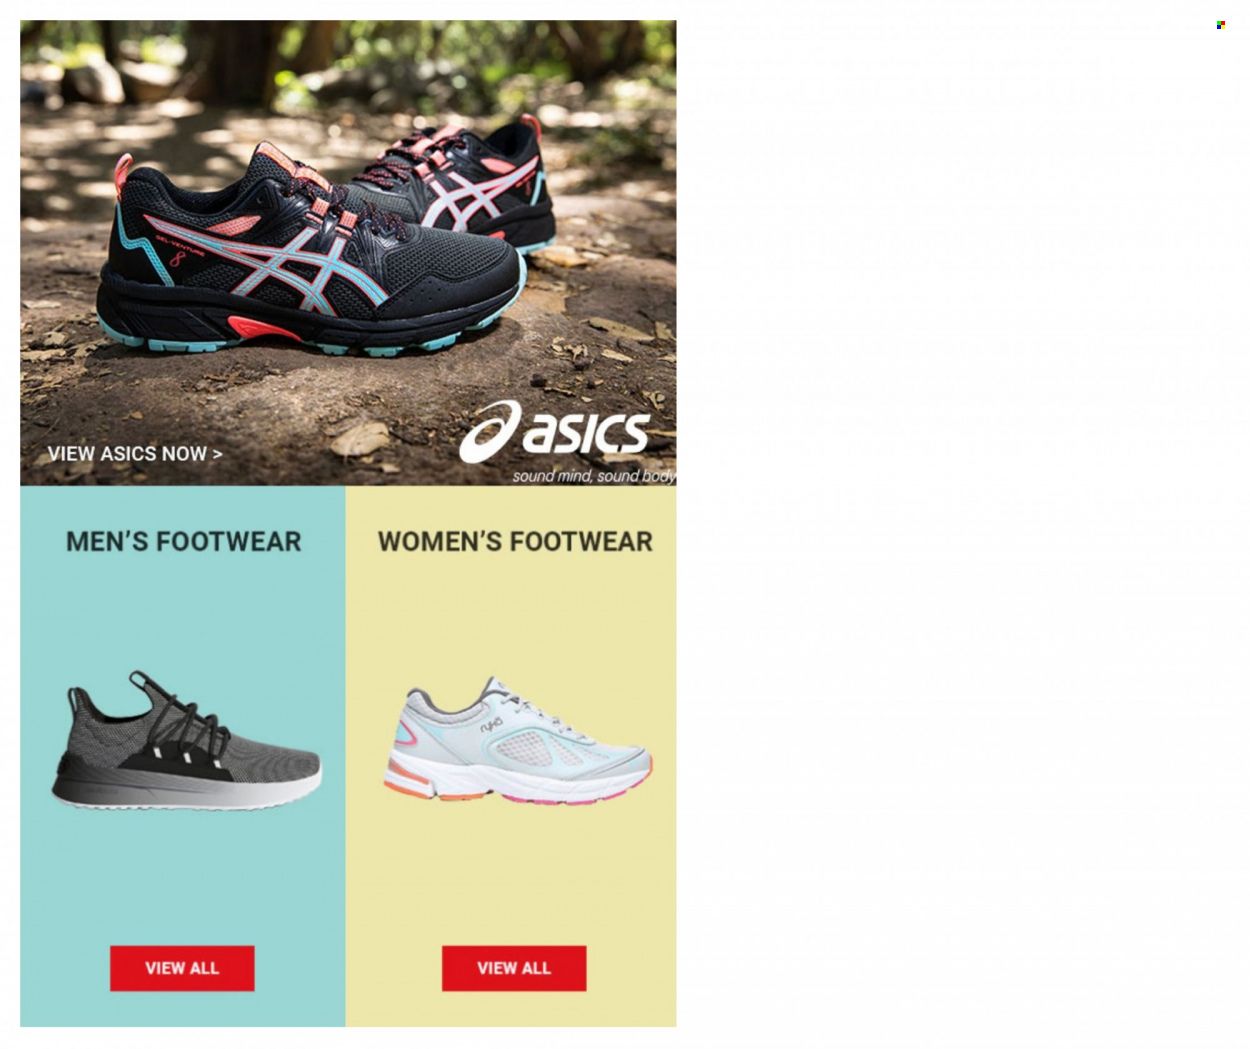Screen dimensions: 1250x1049
Task: Click the ASICS wordmark text
Action: [586, 433]
